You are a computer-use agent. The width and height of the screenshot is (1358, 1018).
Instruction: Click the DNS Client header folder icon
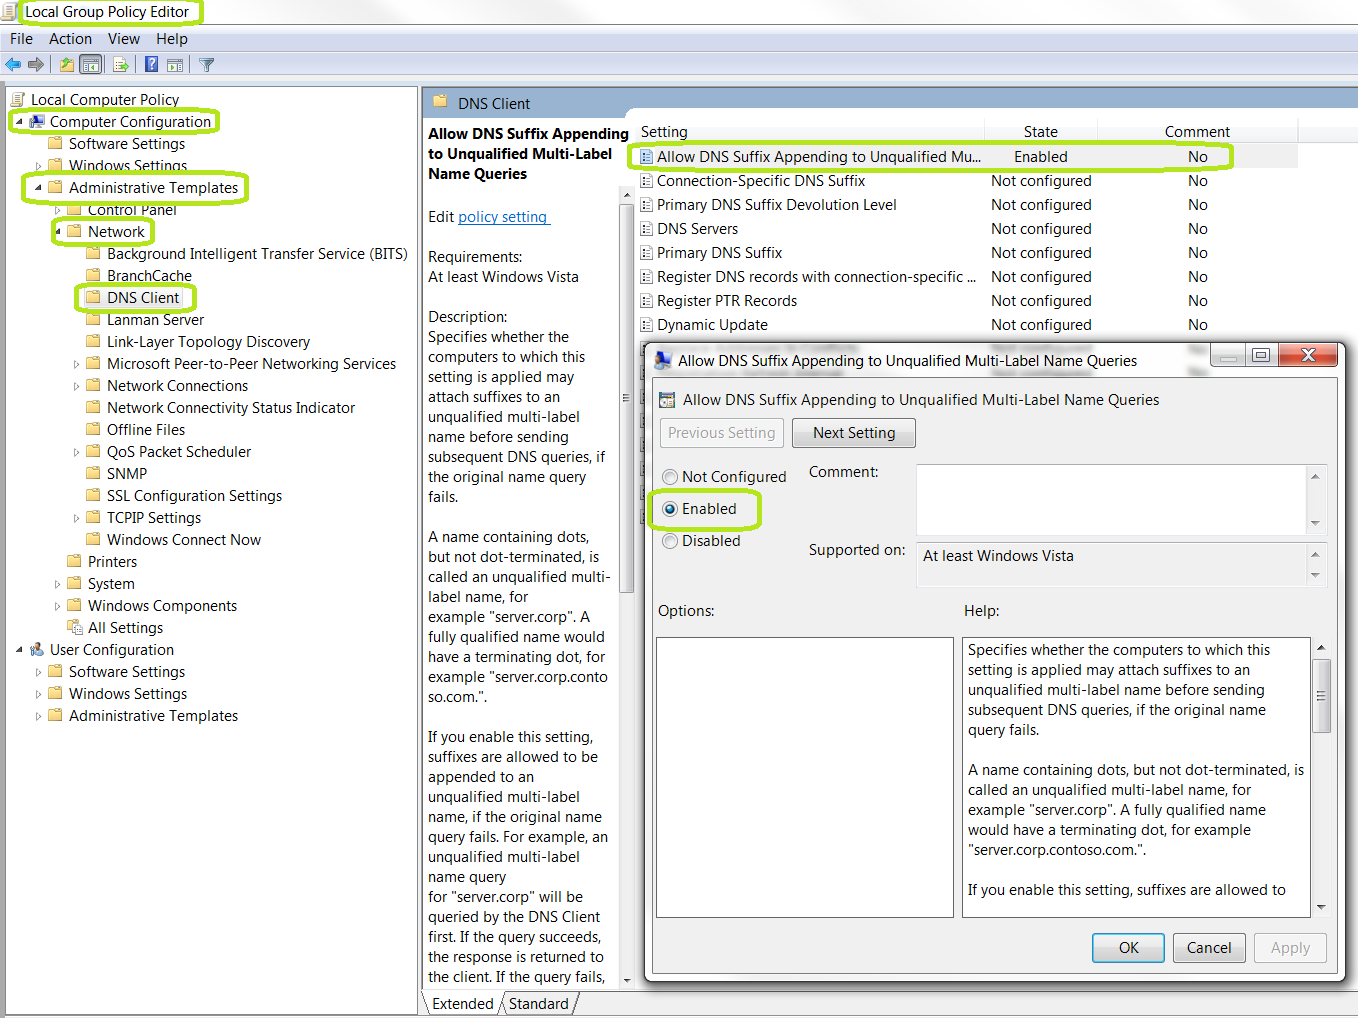tap(440, 103)
